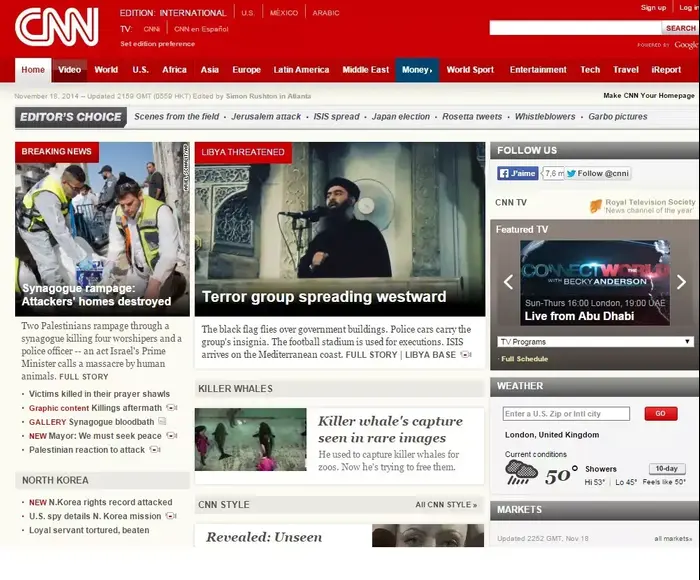700x580 pixels.
Task: Open Garbo pictures link
Action: (x=617, y=117)
